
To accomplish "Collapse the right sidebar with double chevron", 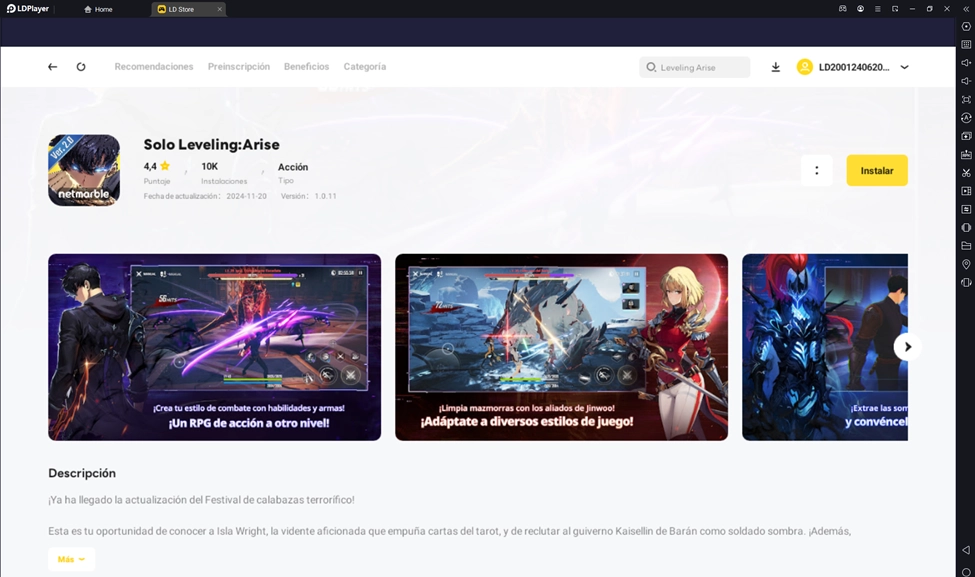I will [966, 9].
